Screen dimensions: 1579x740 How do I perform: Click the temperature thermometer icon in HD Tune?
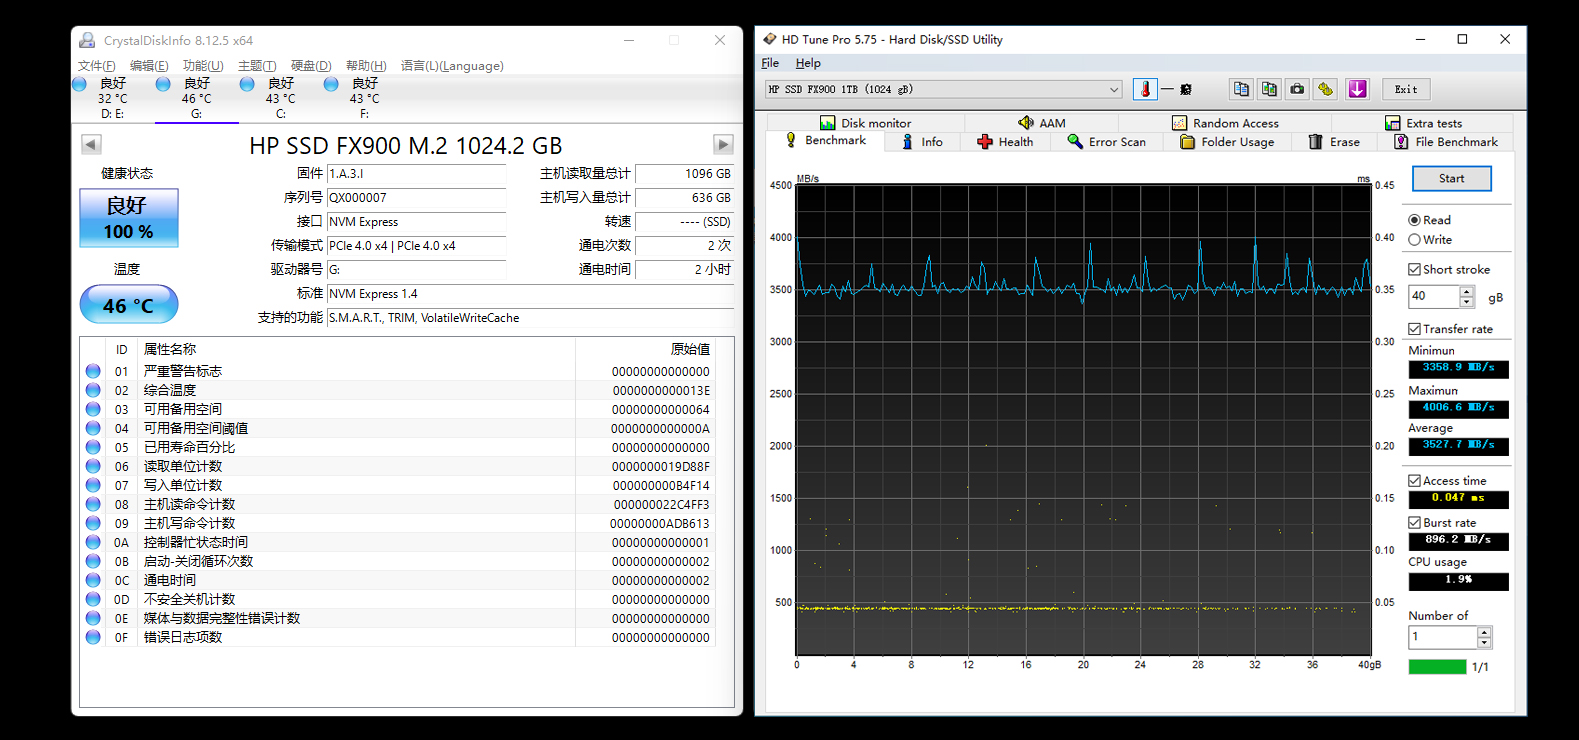pos(1145,89)
